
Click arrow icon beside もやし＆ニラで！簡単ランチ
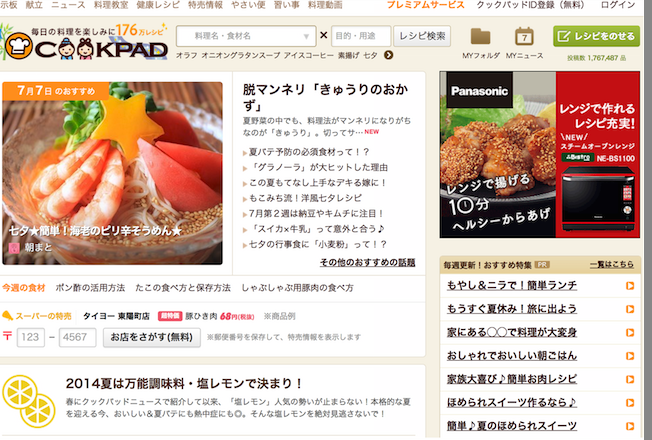pos(630,286)
